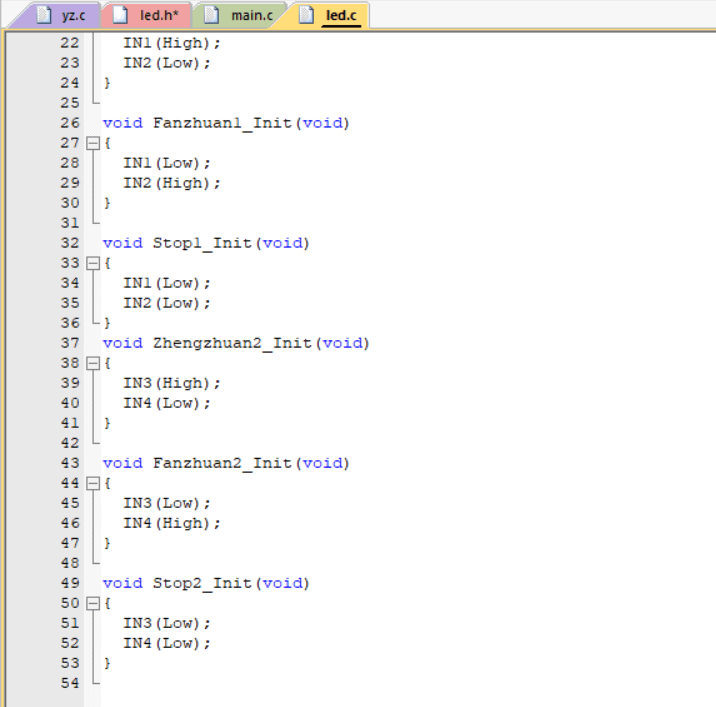Place cursor on IN3(Low); at line 51

click(x=167, y=623)
